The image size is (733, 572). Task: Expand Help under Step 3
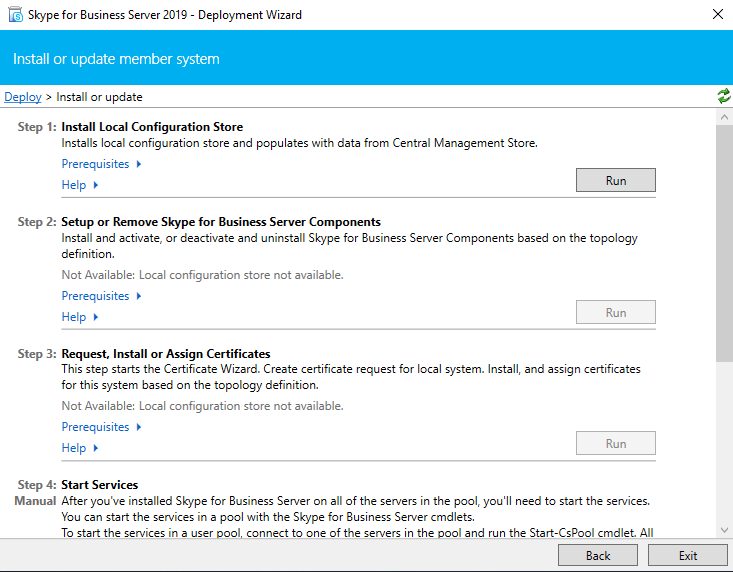[80, 448]
